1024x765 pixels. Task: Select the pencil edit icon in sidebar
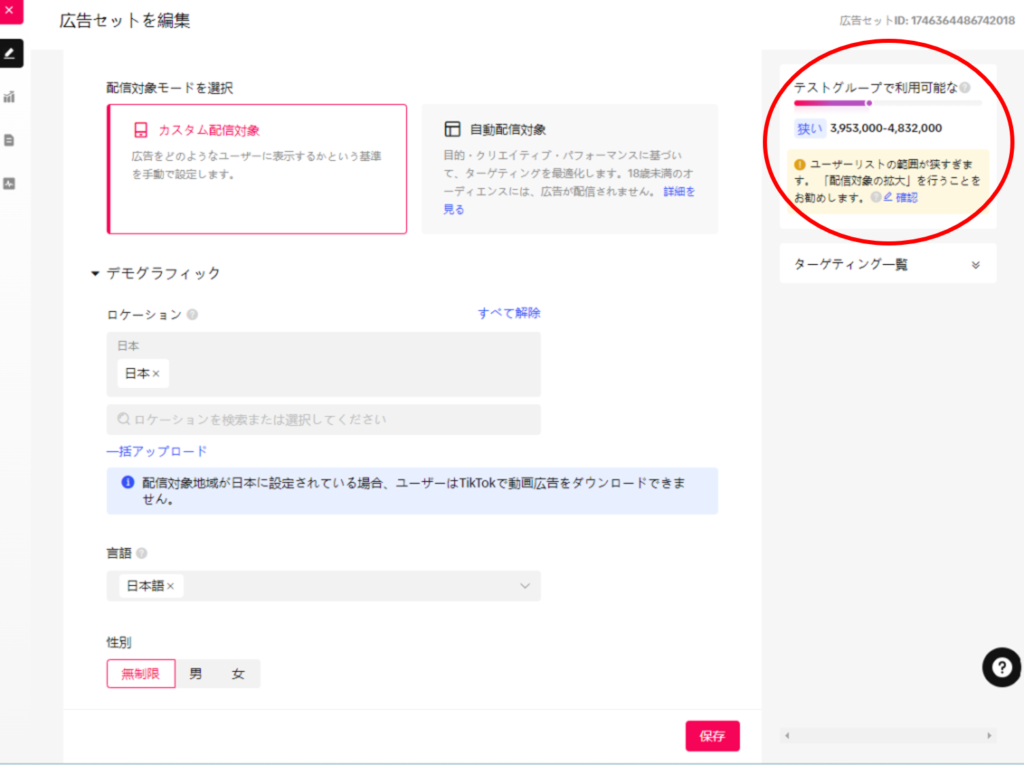(x=10, y=53)
